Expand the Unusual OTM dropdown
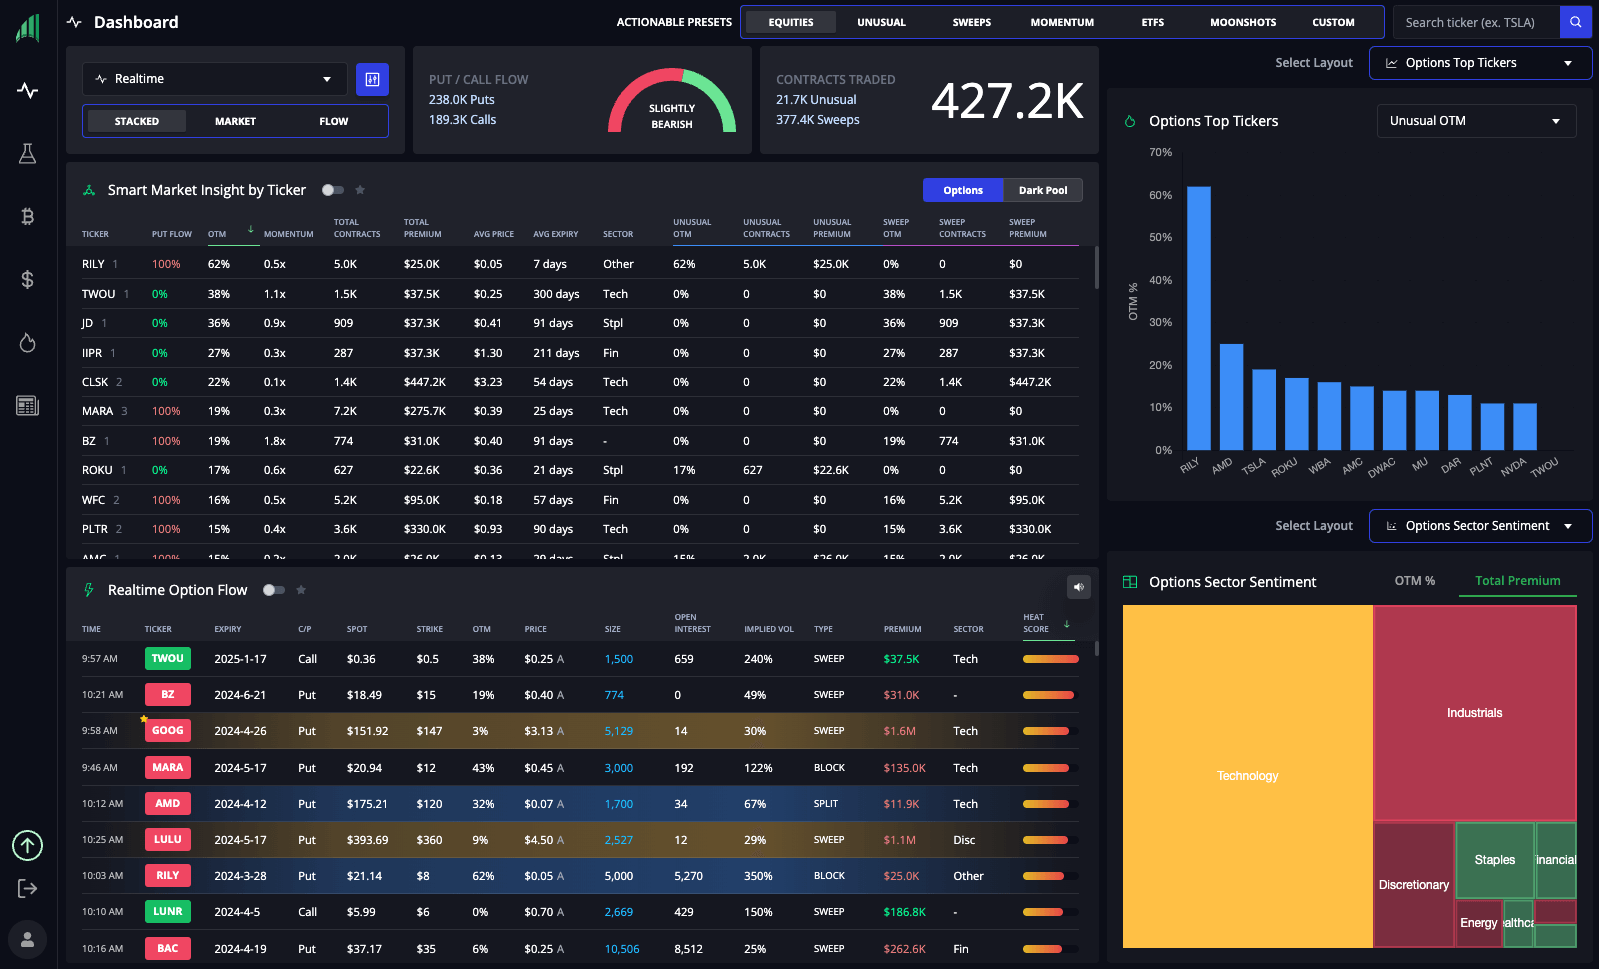The image size is (1599, 969). 1475,121
